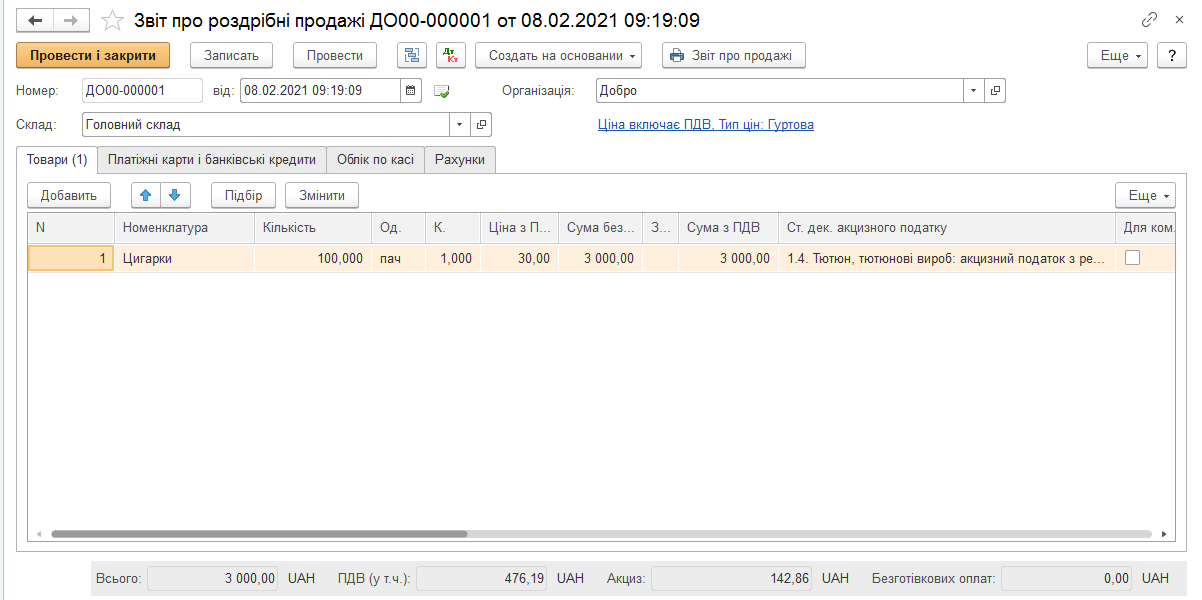
Task: Show Дт/Кт accounting entries
Action: pos(450,56)
